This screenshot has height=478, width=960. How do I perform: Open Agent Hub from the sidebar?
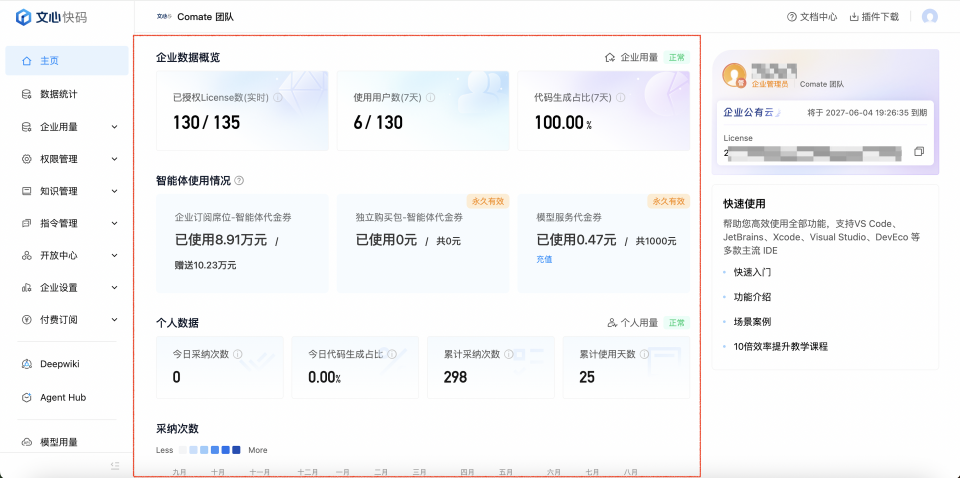[x=67, y=397]
